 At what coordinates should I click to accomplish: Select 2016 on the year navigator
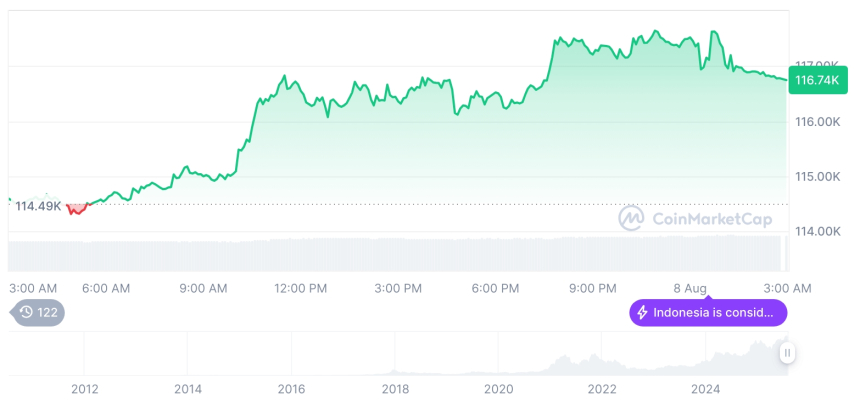coord(291,388)
